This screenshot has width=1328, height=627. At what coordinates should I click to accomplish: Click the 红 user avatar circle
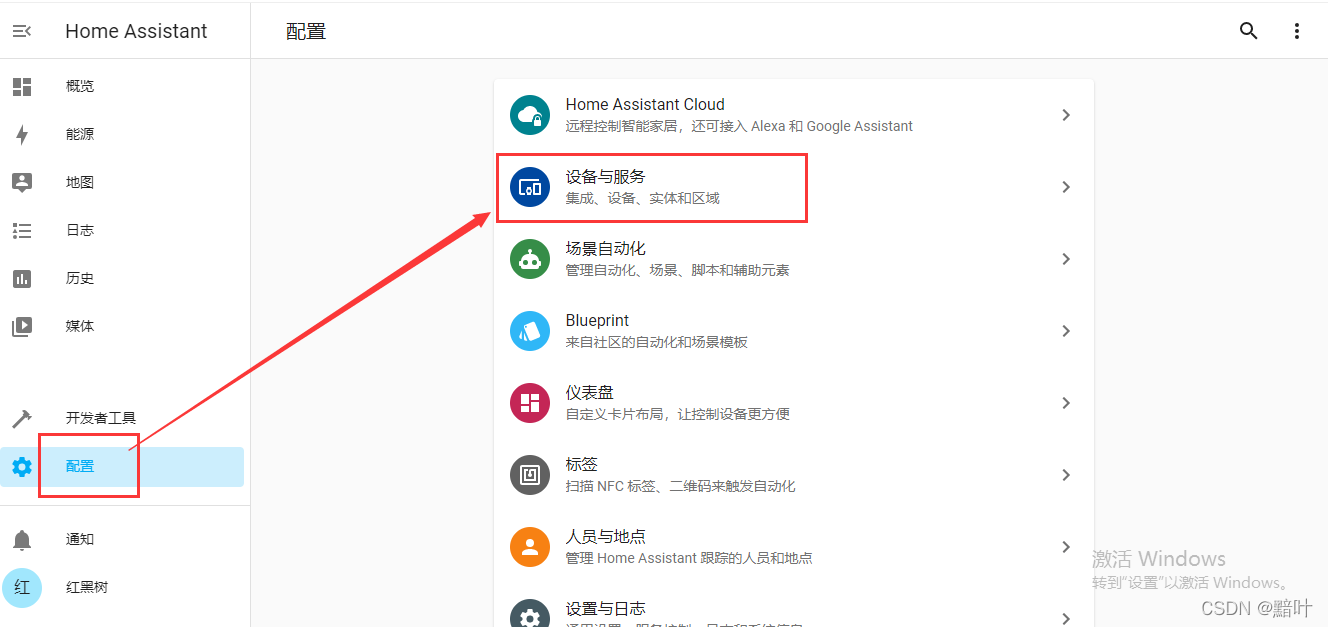[22, 588]
